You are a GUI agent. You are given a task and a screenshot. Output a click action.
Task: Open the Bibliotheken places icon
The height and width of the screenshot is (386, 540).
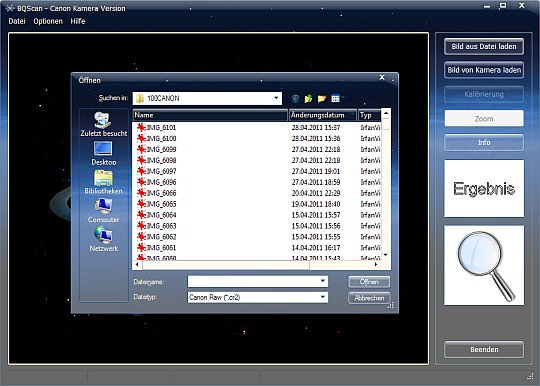103,182
